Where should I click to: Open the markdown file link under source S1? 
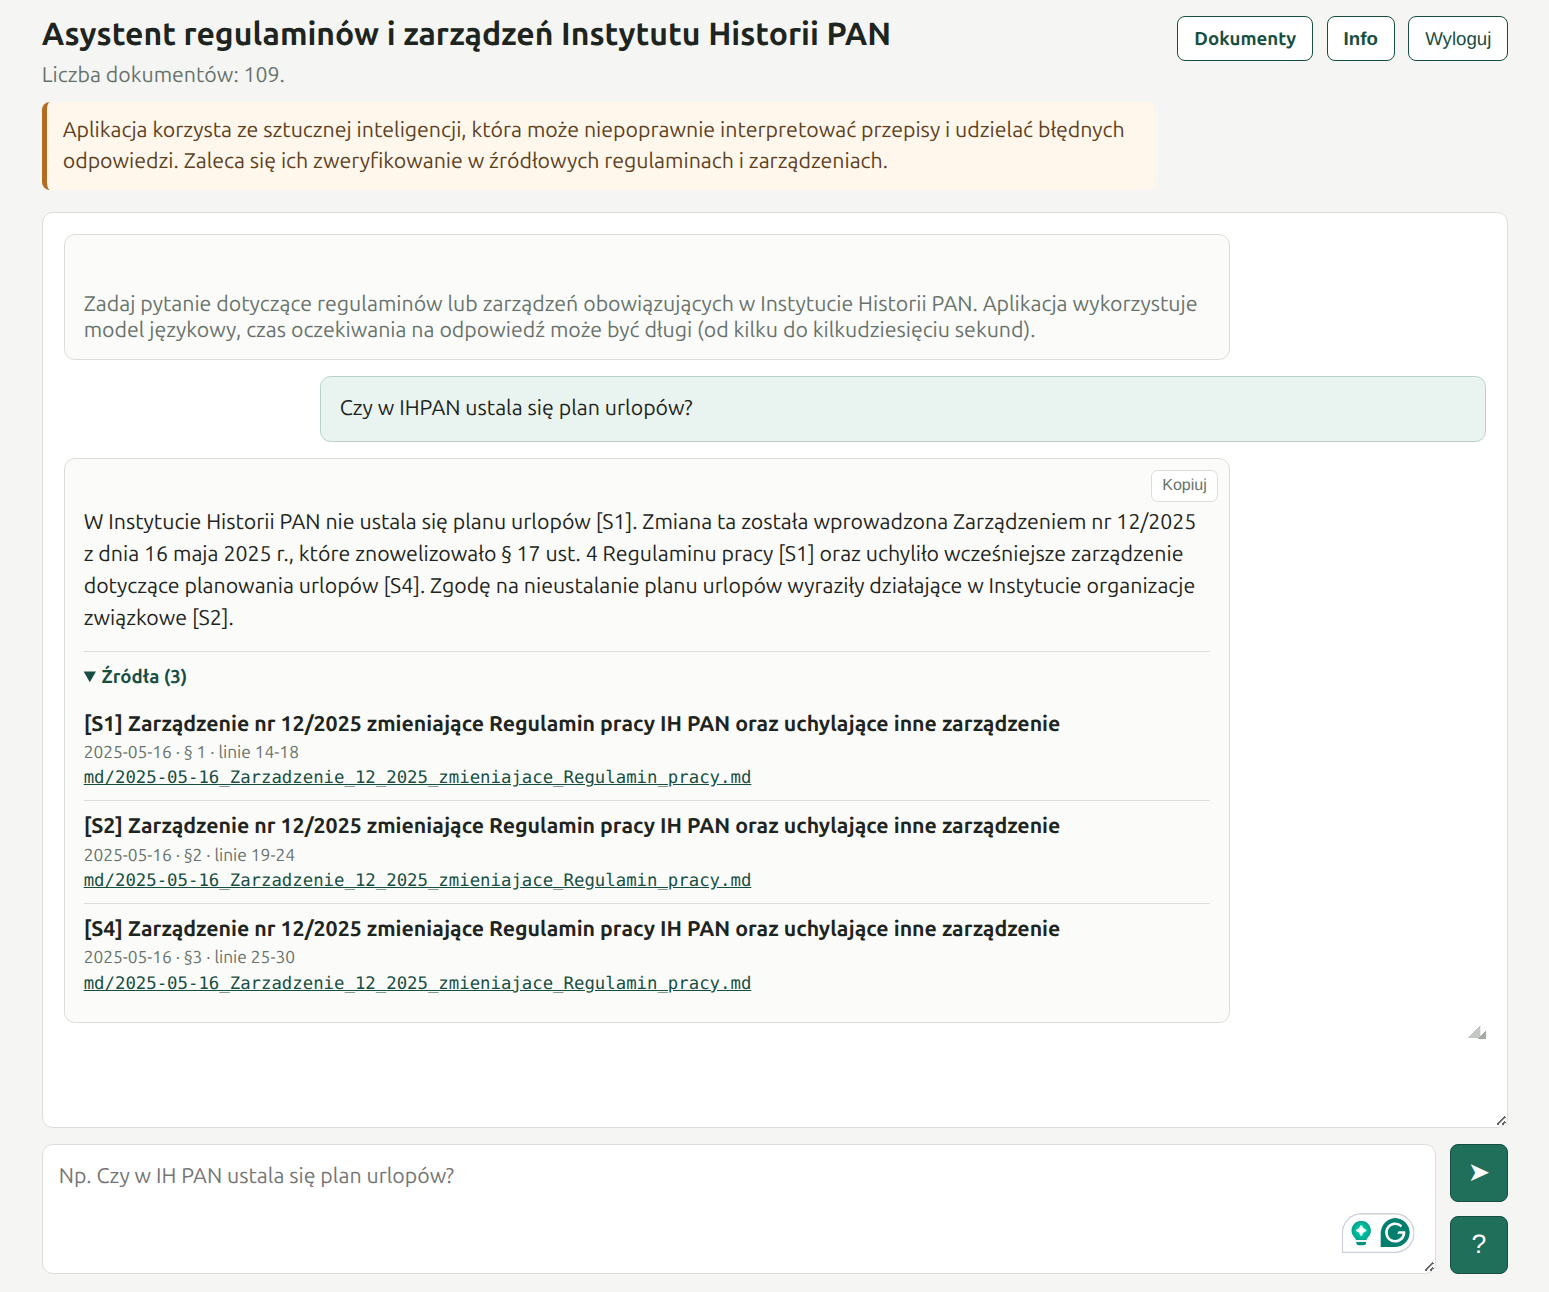[x=417, y=778]
